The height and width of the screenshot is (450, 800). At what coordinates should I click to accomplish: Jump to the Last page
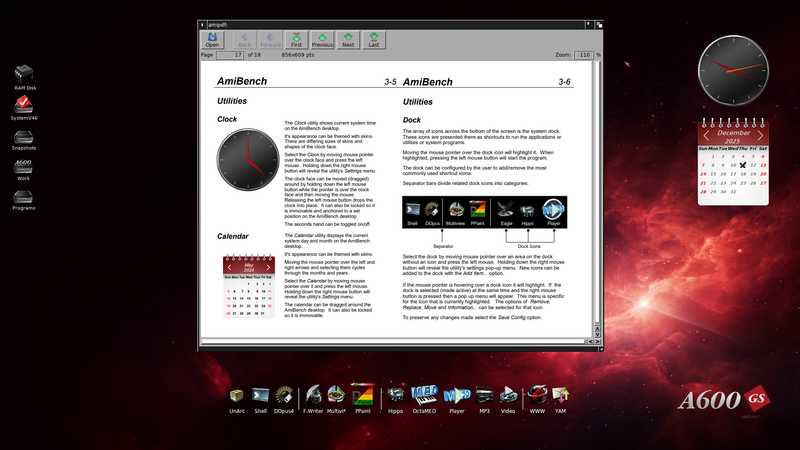[x=374, y=39]
